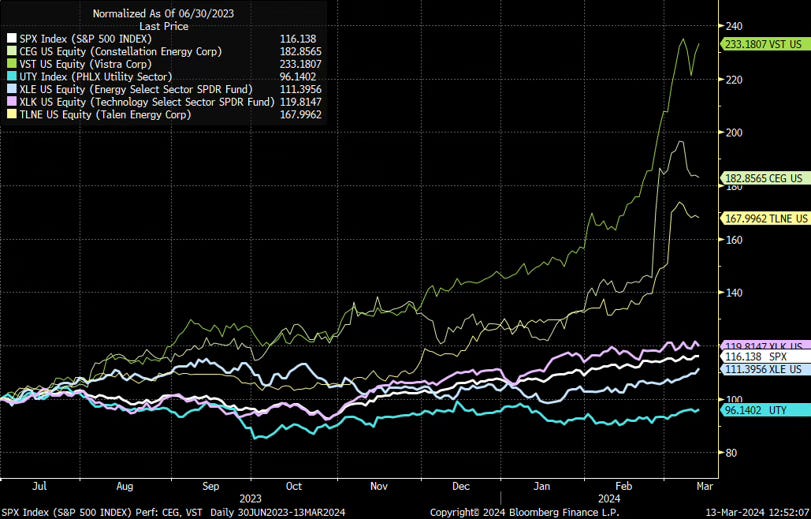Click the CEG last price 182.8565 in legend
Screen dimensions: 811x519
click(301, 51)
